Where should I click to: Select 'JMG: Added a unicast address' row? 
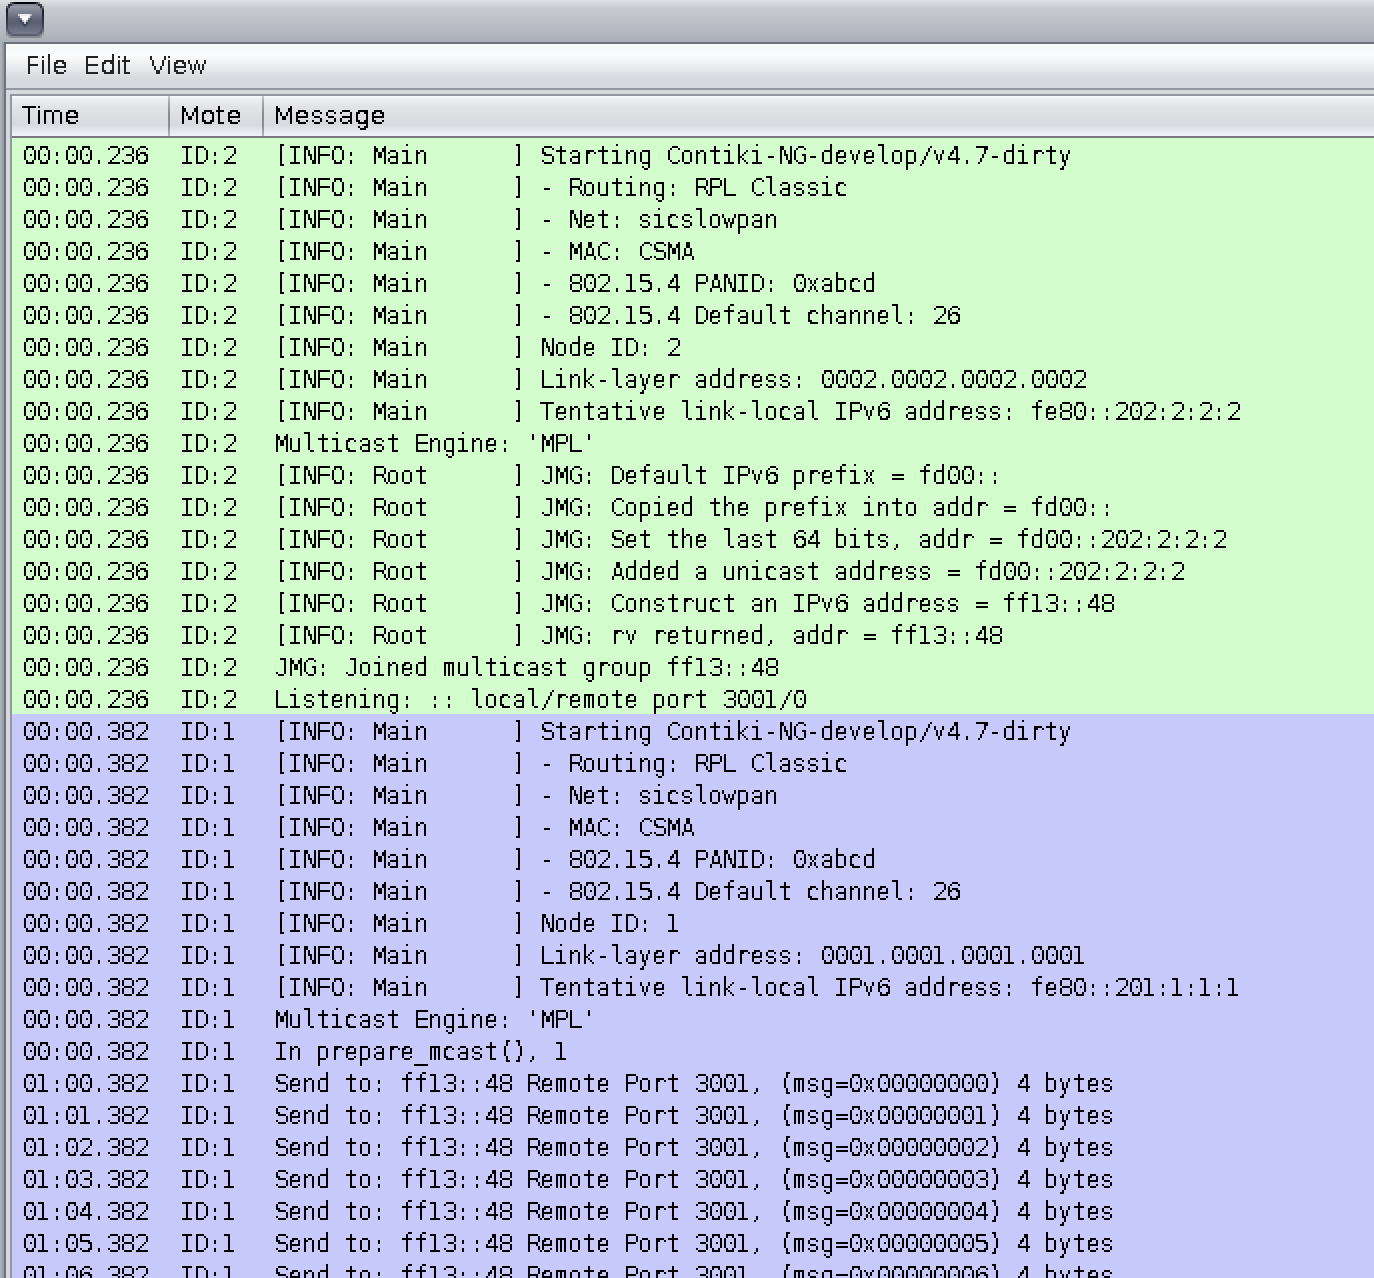(693, 571)
